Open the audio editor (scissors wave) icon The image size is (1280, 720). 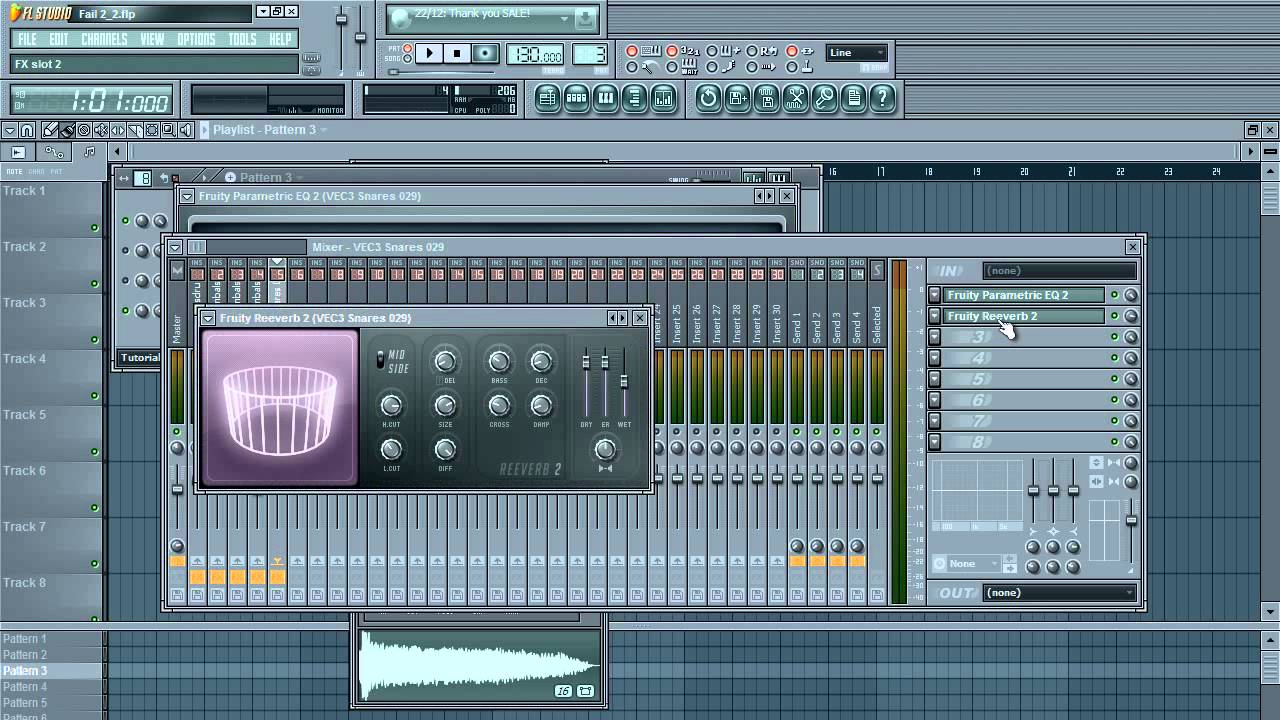pyautogui.click(x=795, y=98)
